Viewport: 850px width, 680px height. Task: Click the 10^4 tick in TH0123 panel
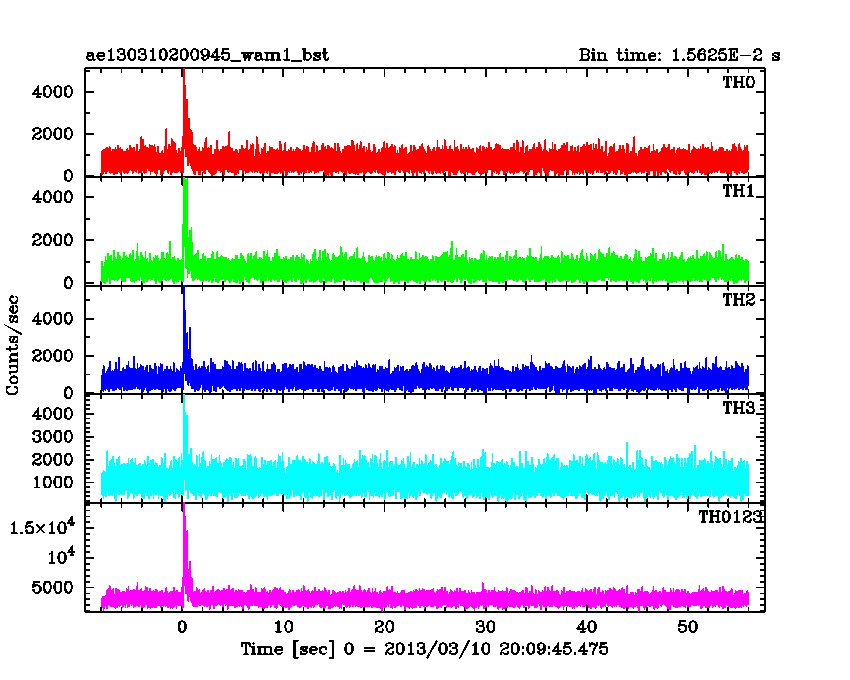61,555
